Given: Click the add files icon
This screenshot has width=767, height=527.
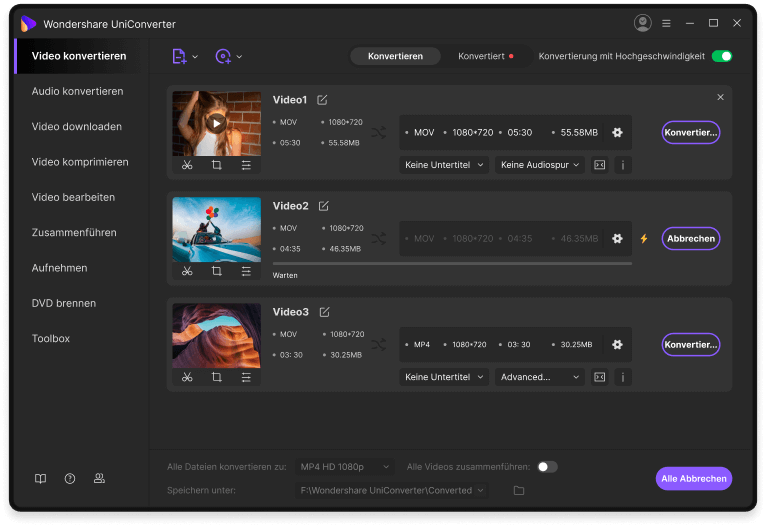Looking at the screenshot, I should 179,57.
